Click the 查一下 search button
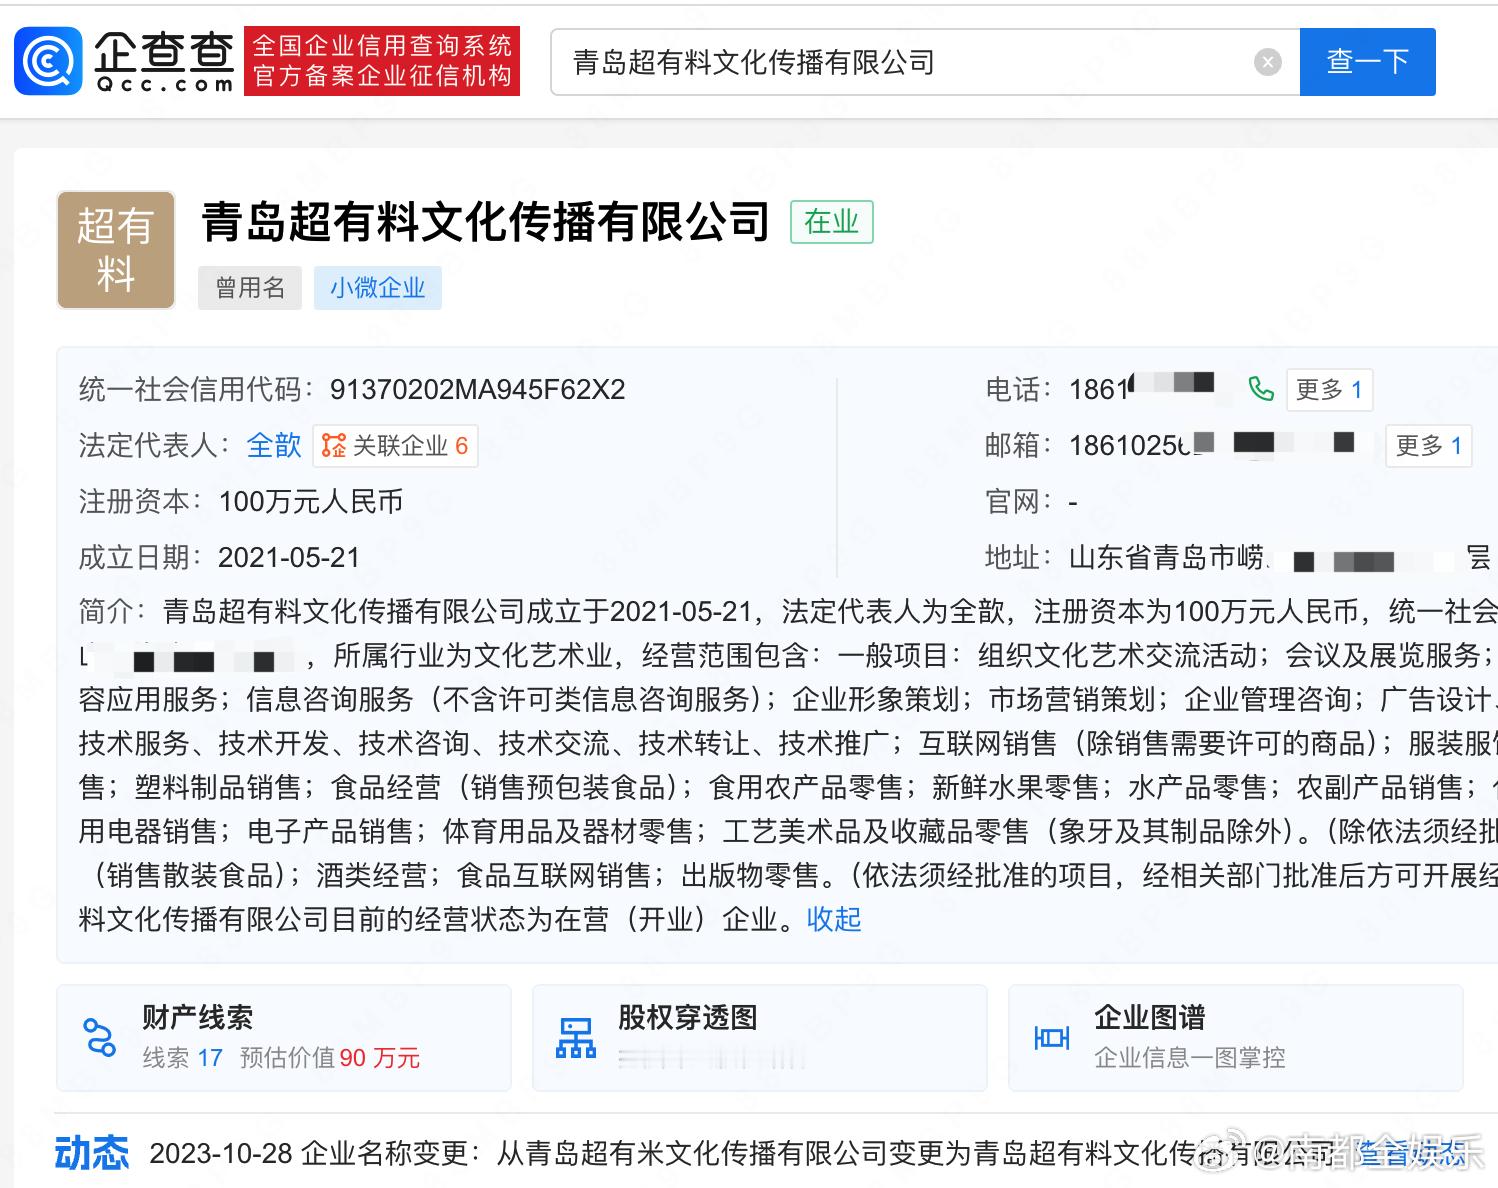The width and height of the screenshot is (1498, 1188). pos(1367,62)
